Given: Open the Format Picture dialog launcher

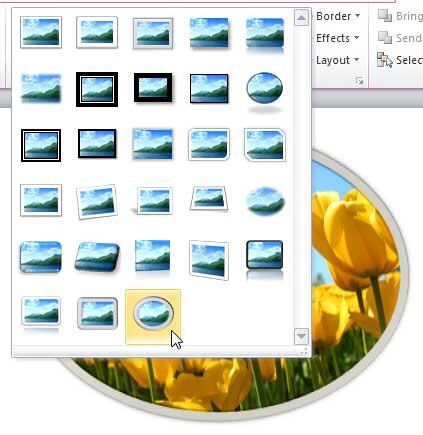Looking at the screenshot, I should pyautogui.click(x=359, y=81).
